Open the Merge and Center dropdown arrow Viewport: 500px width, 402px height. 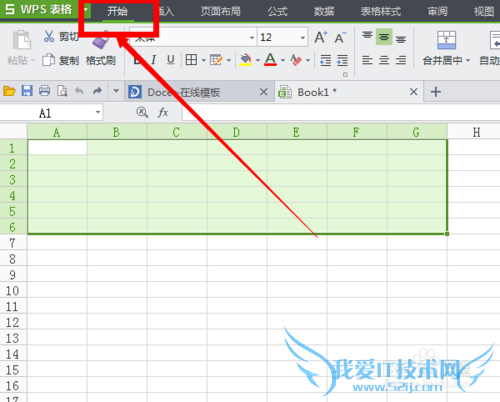tap(468, 61)
